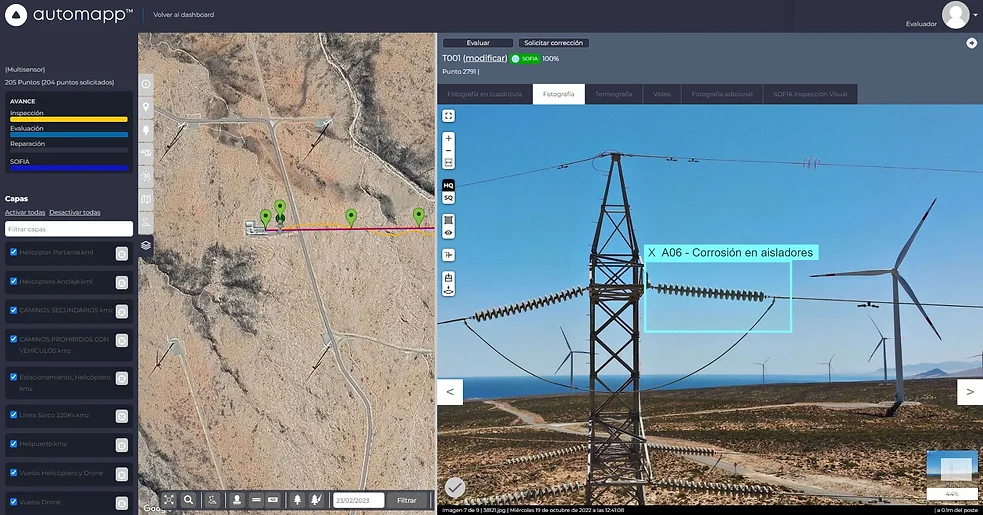Viewport: 983px width, 515px height.
Task: Click the automapp logo
Action: point(68,15)
